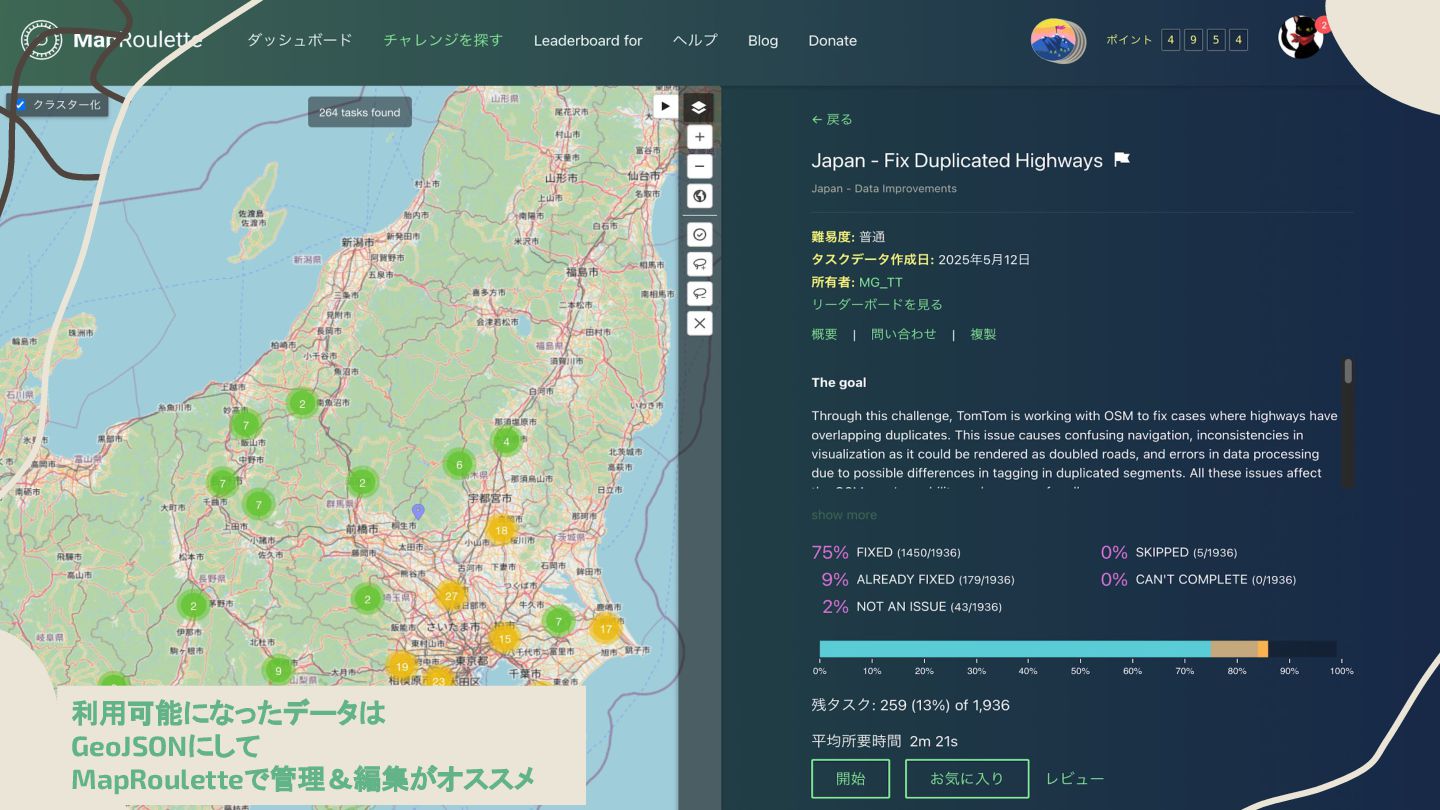
Task: Open the cluster marker with 6 tasks
Action: (459, 464)
